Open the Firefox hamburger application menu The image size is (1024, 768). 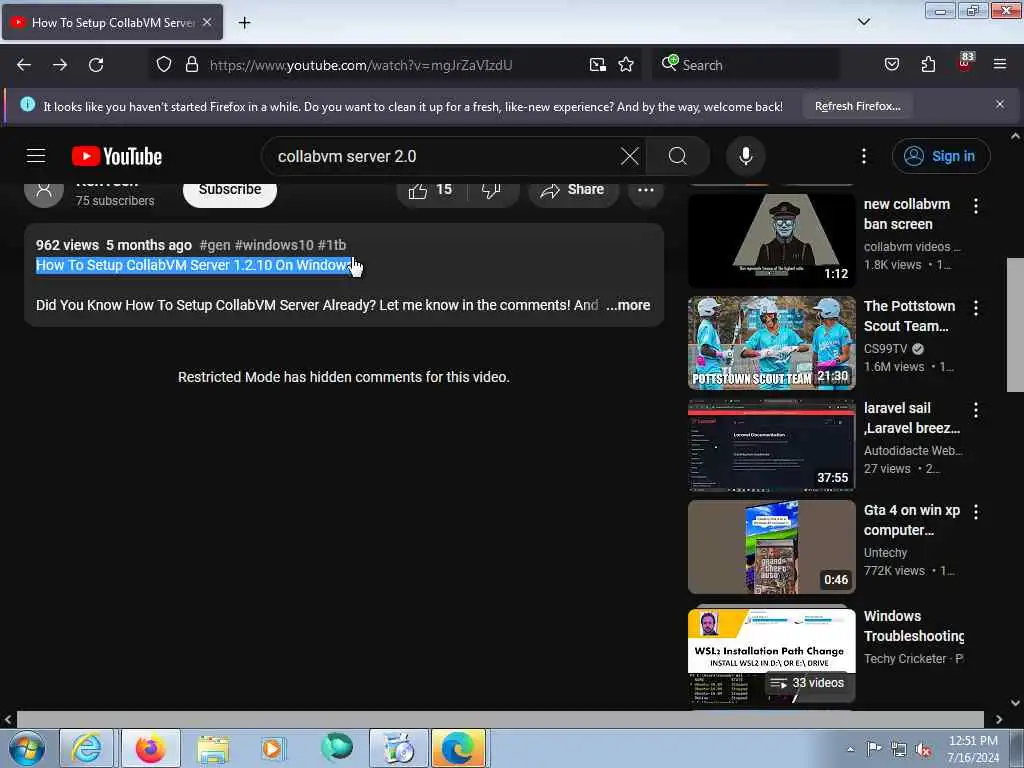tap(1000, 65)
